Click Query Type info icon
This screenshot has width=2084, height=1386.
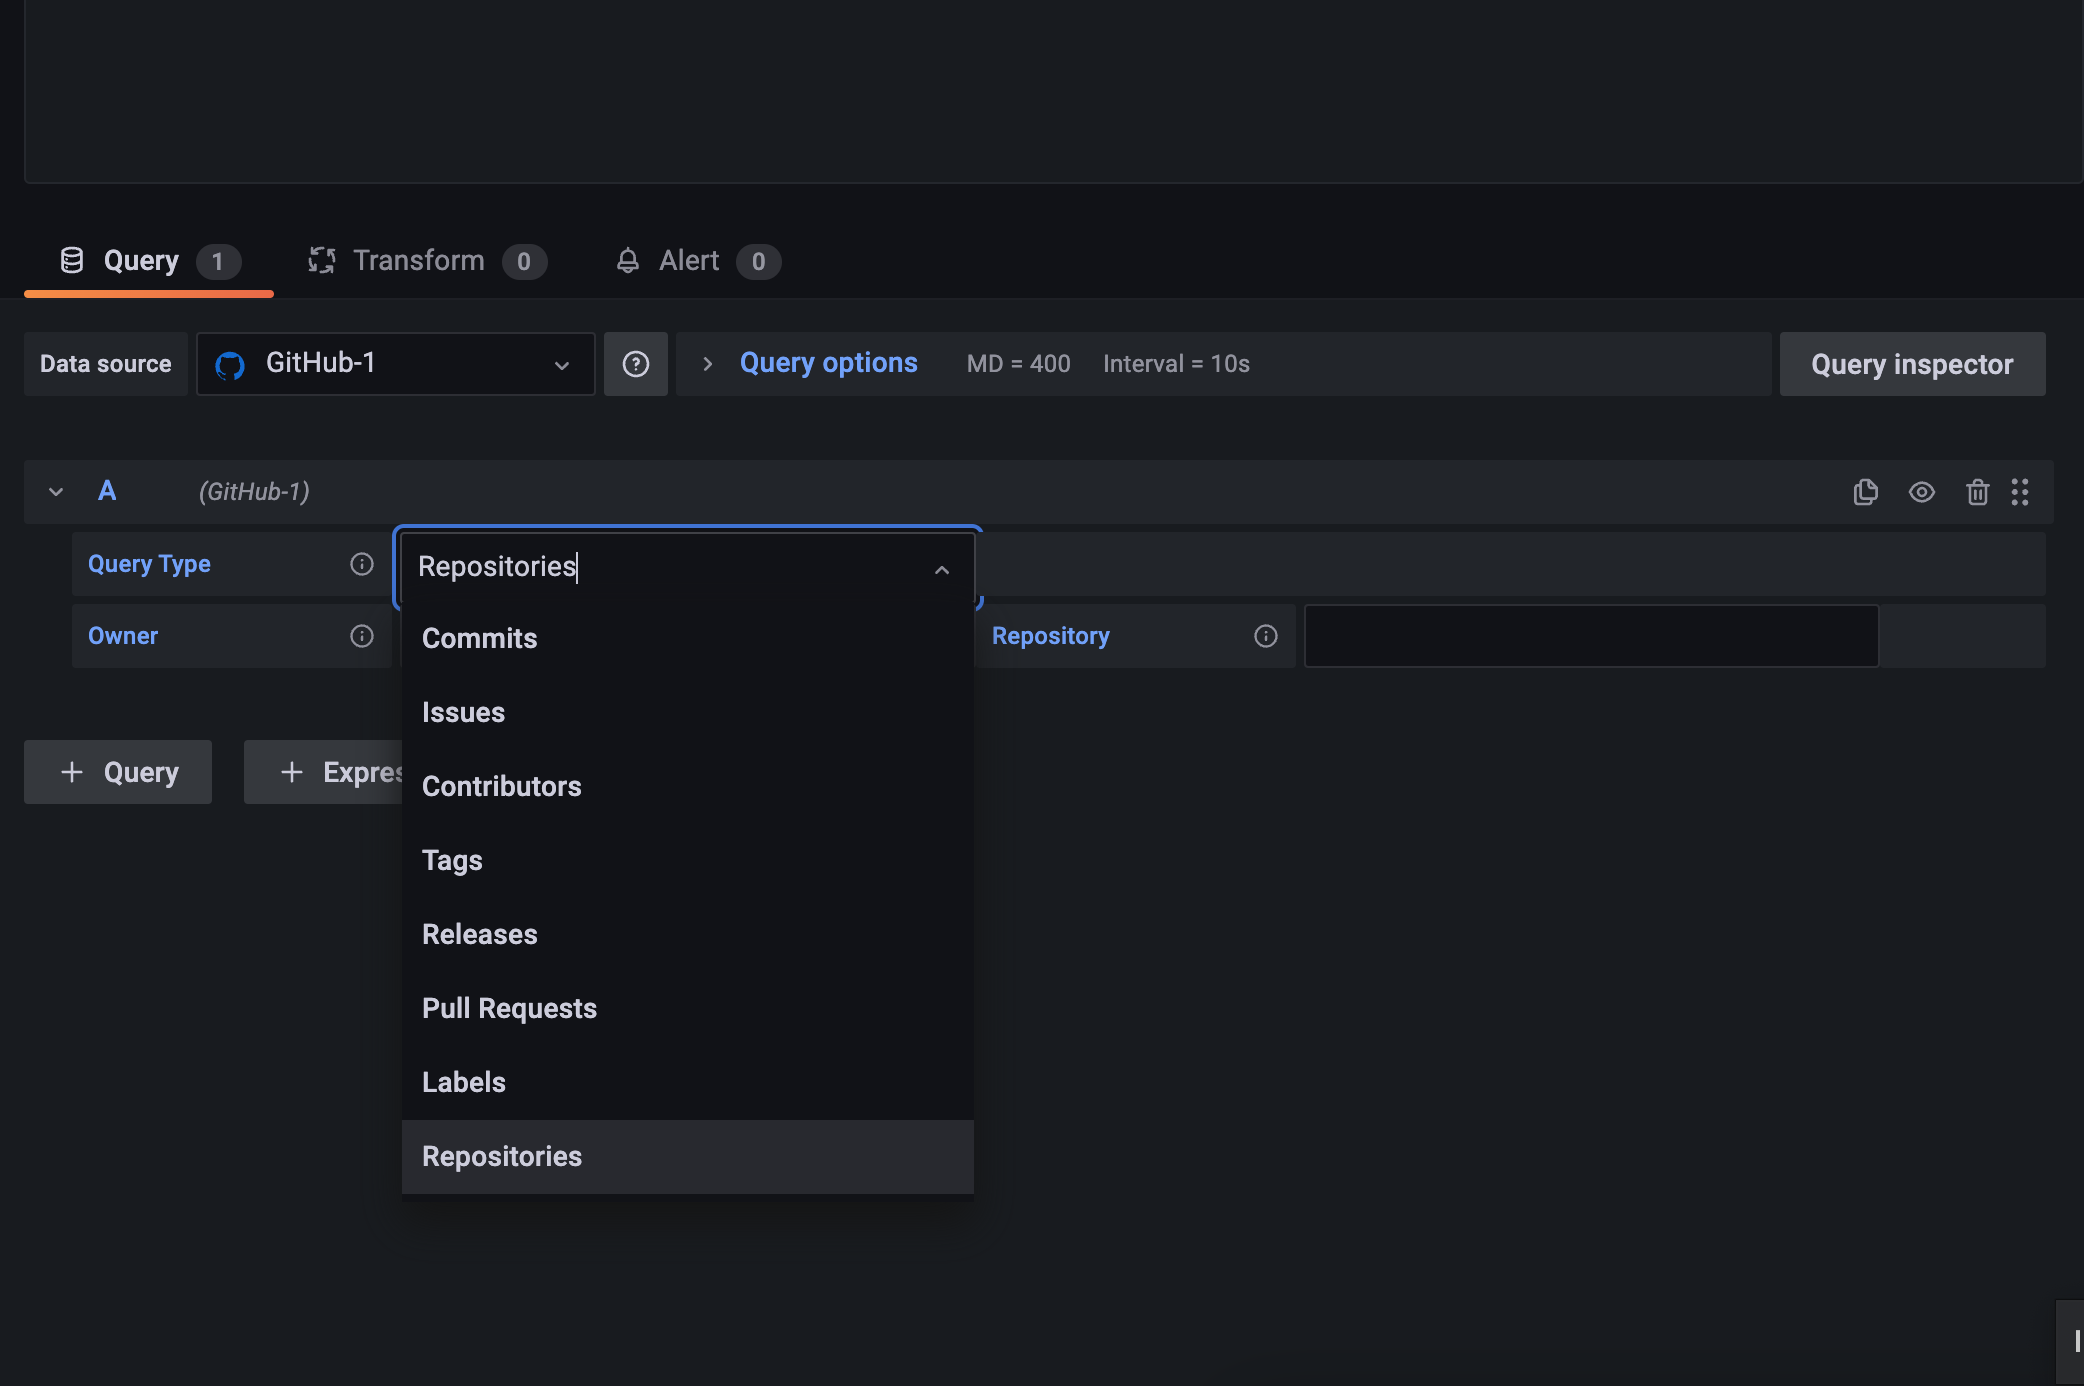[362, 564]
